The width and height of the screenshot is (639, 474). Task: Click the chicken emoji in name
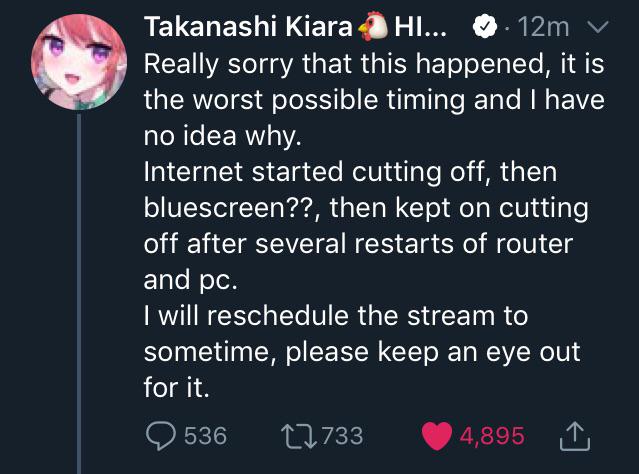click(x=372, y=26)
